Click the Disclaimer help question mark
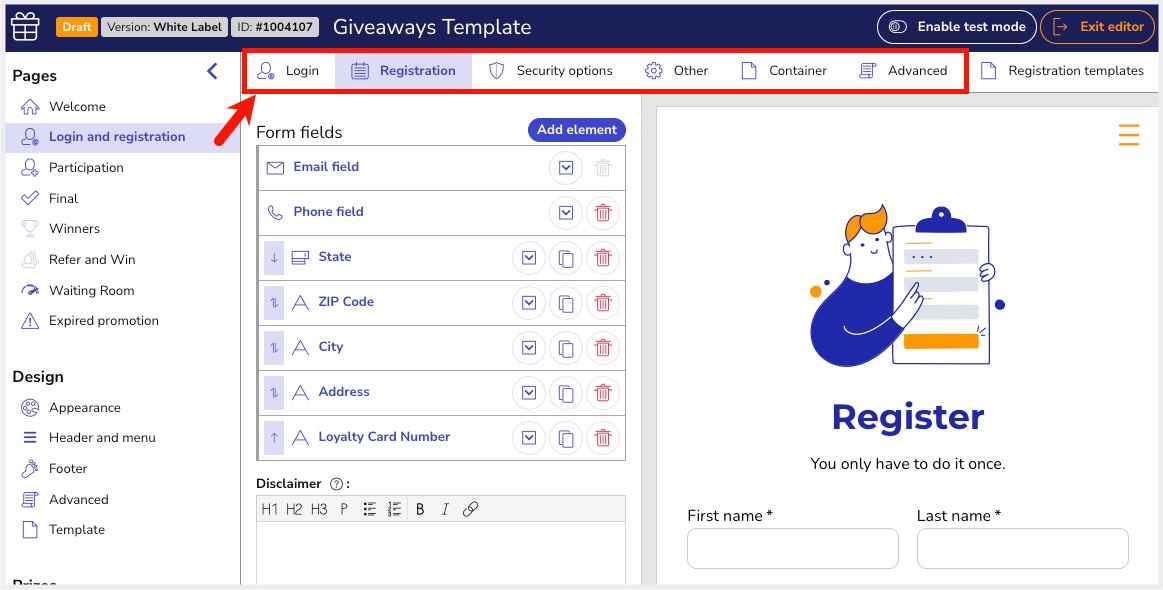1163x590 pixels. tap(336, 484)
